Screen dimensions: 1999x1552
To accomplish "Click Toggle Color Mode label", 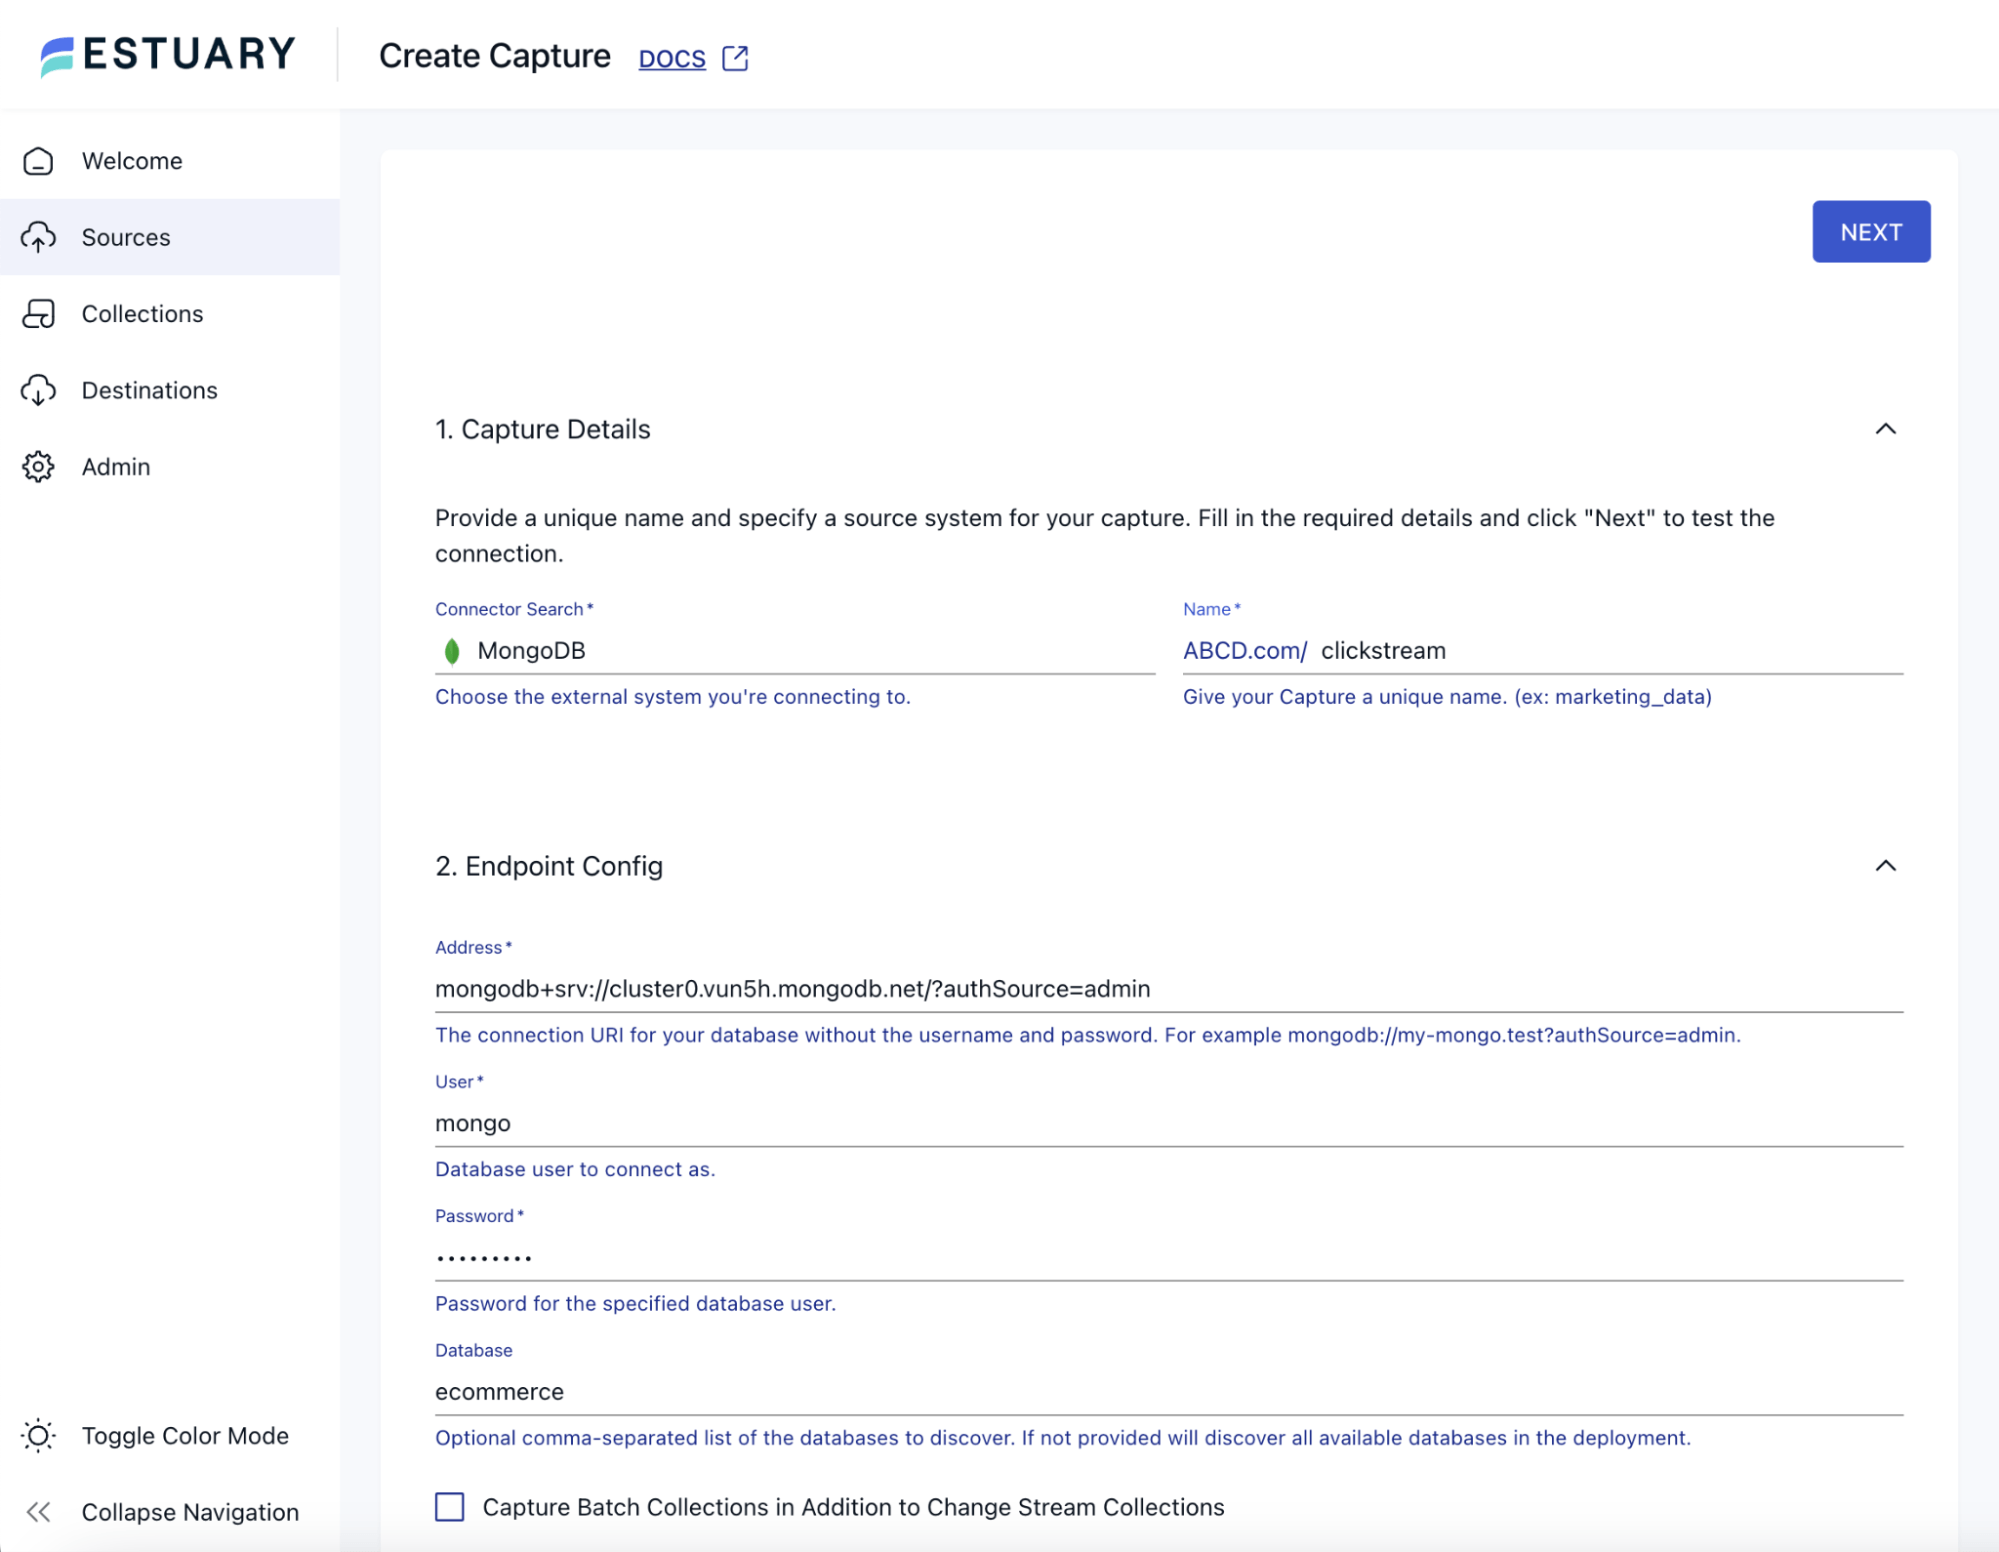I will coord(185,1436).
